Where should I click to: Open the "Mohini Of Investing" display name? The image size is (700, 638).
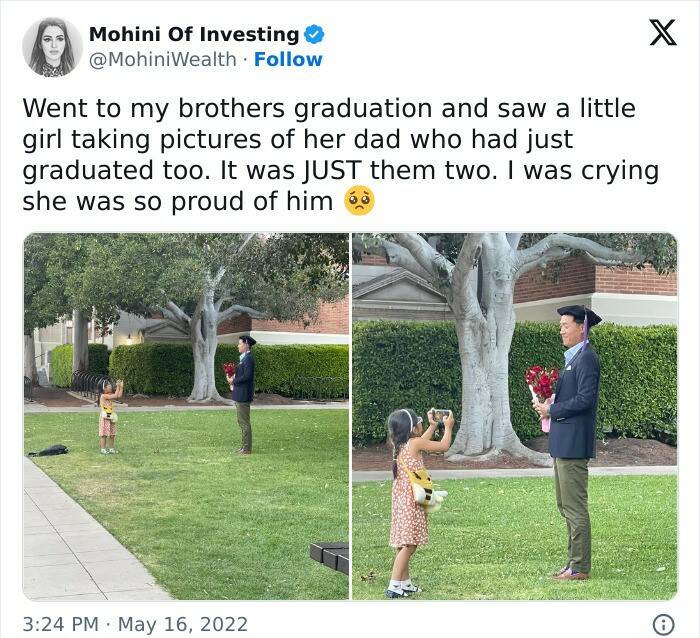pyautogui.click(x=193, y=34)
